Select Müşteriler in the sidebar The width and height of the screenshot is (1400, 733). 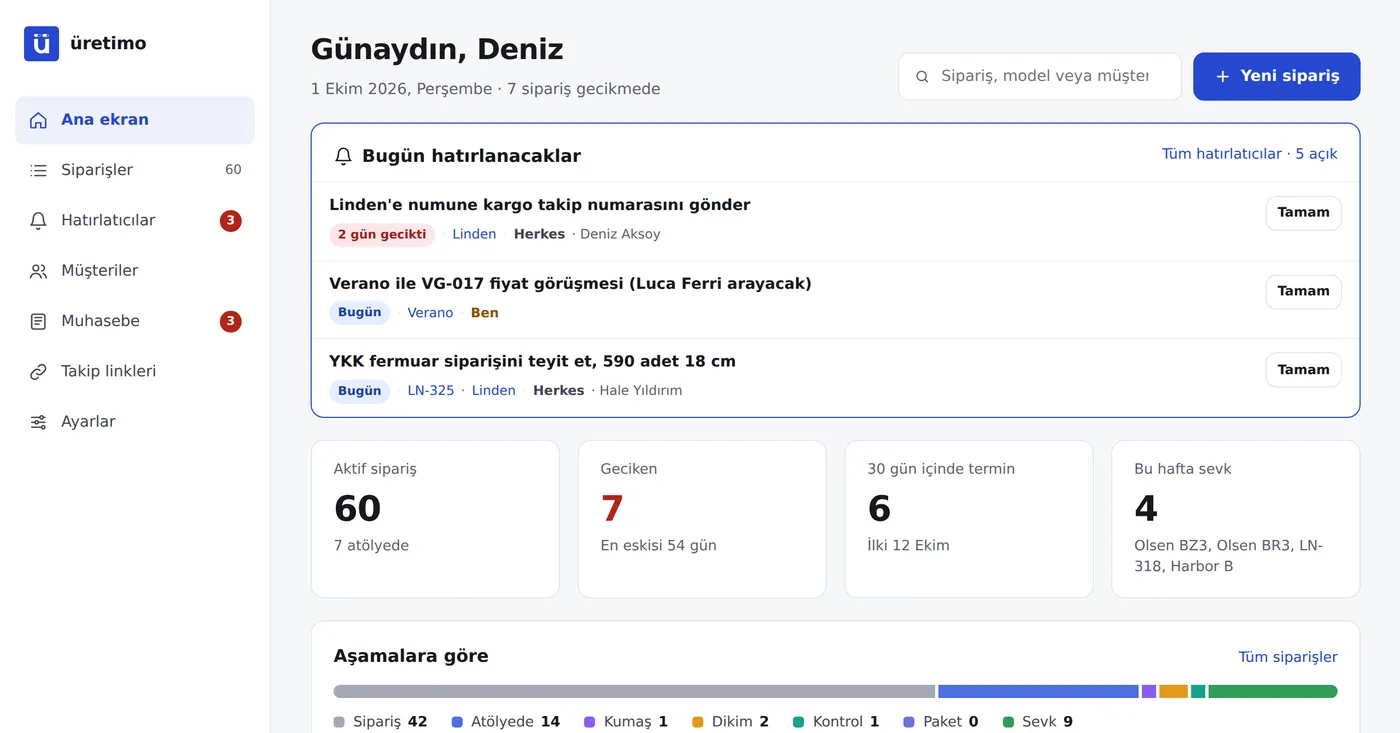point(135,271)
